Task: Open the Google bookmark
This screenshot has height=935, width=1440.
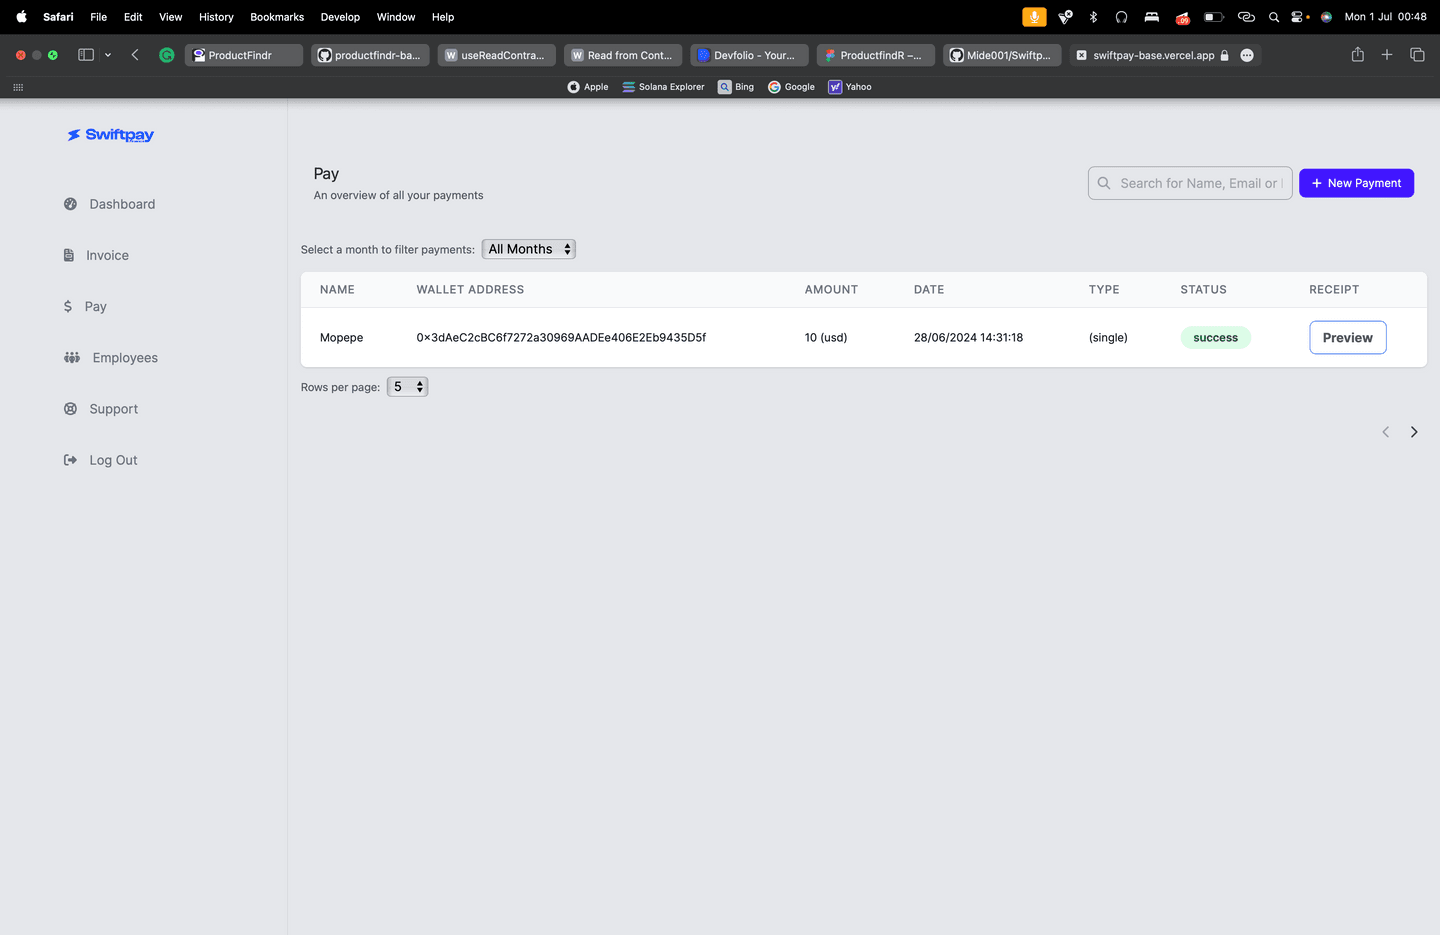Action: coord(791,87)
